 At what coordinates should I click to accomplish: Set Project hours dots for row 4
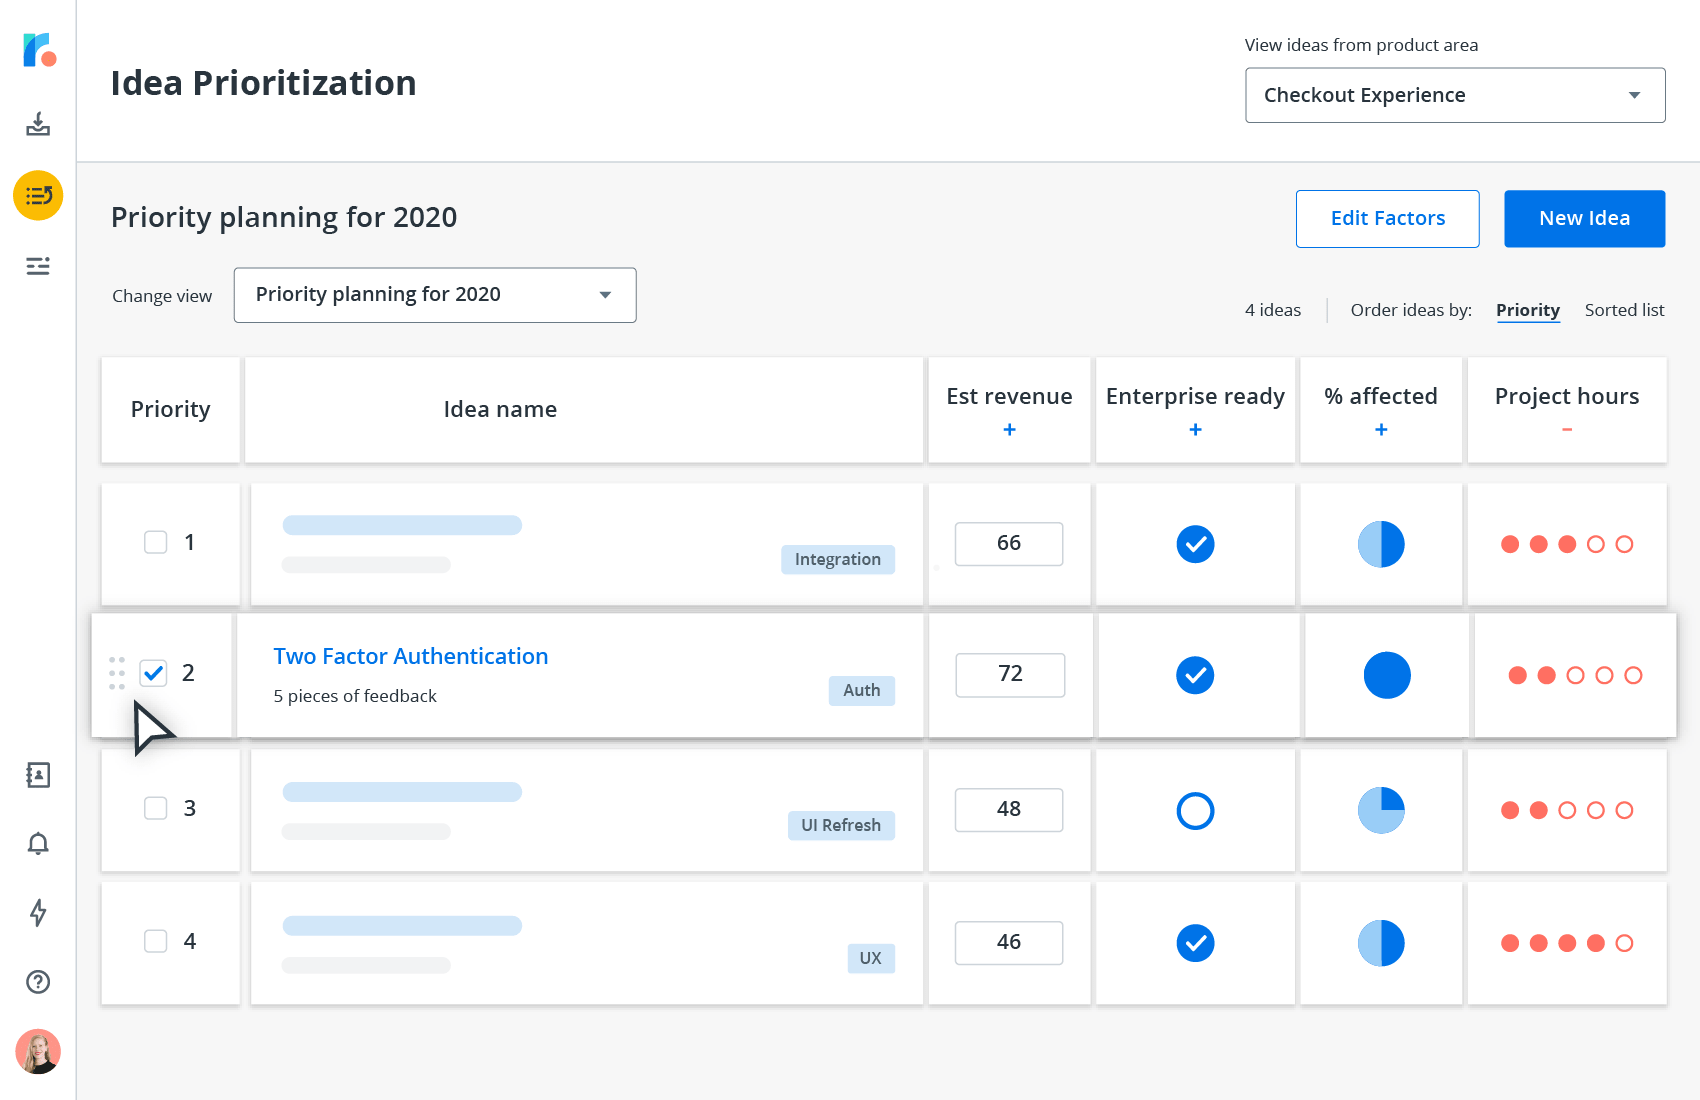(1567, 943)
